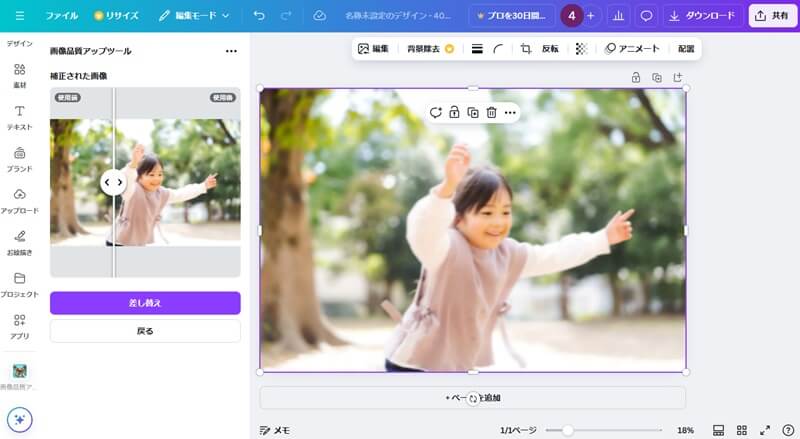Image resolution: width=800 pixels, height=439 pixels.
Task: Click the zoom level slider
Action: (603, 430)
